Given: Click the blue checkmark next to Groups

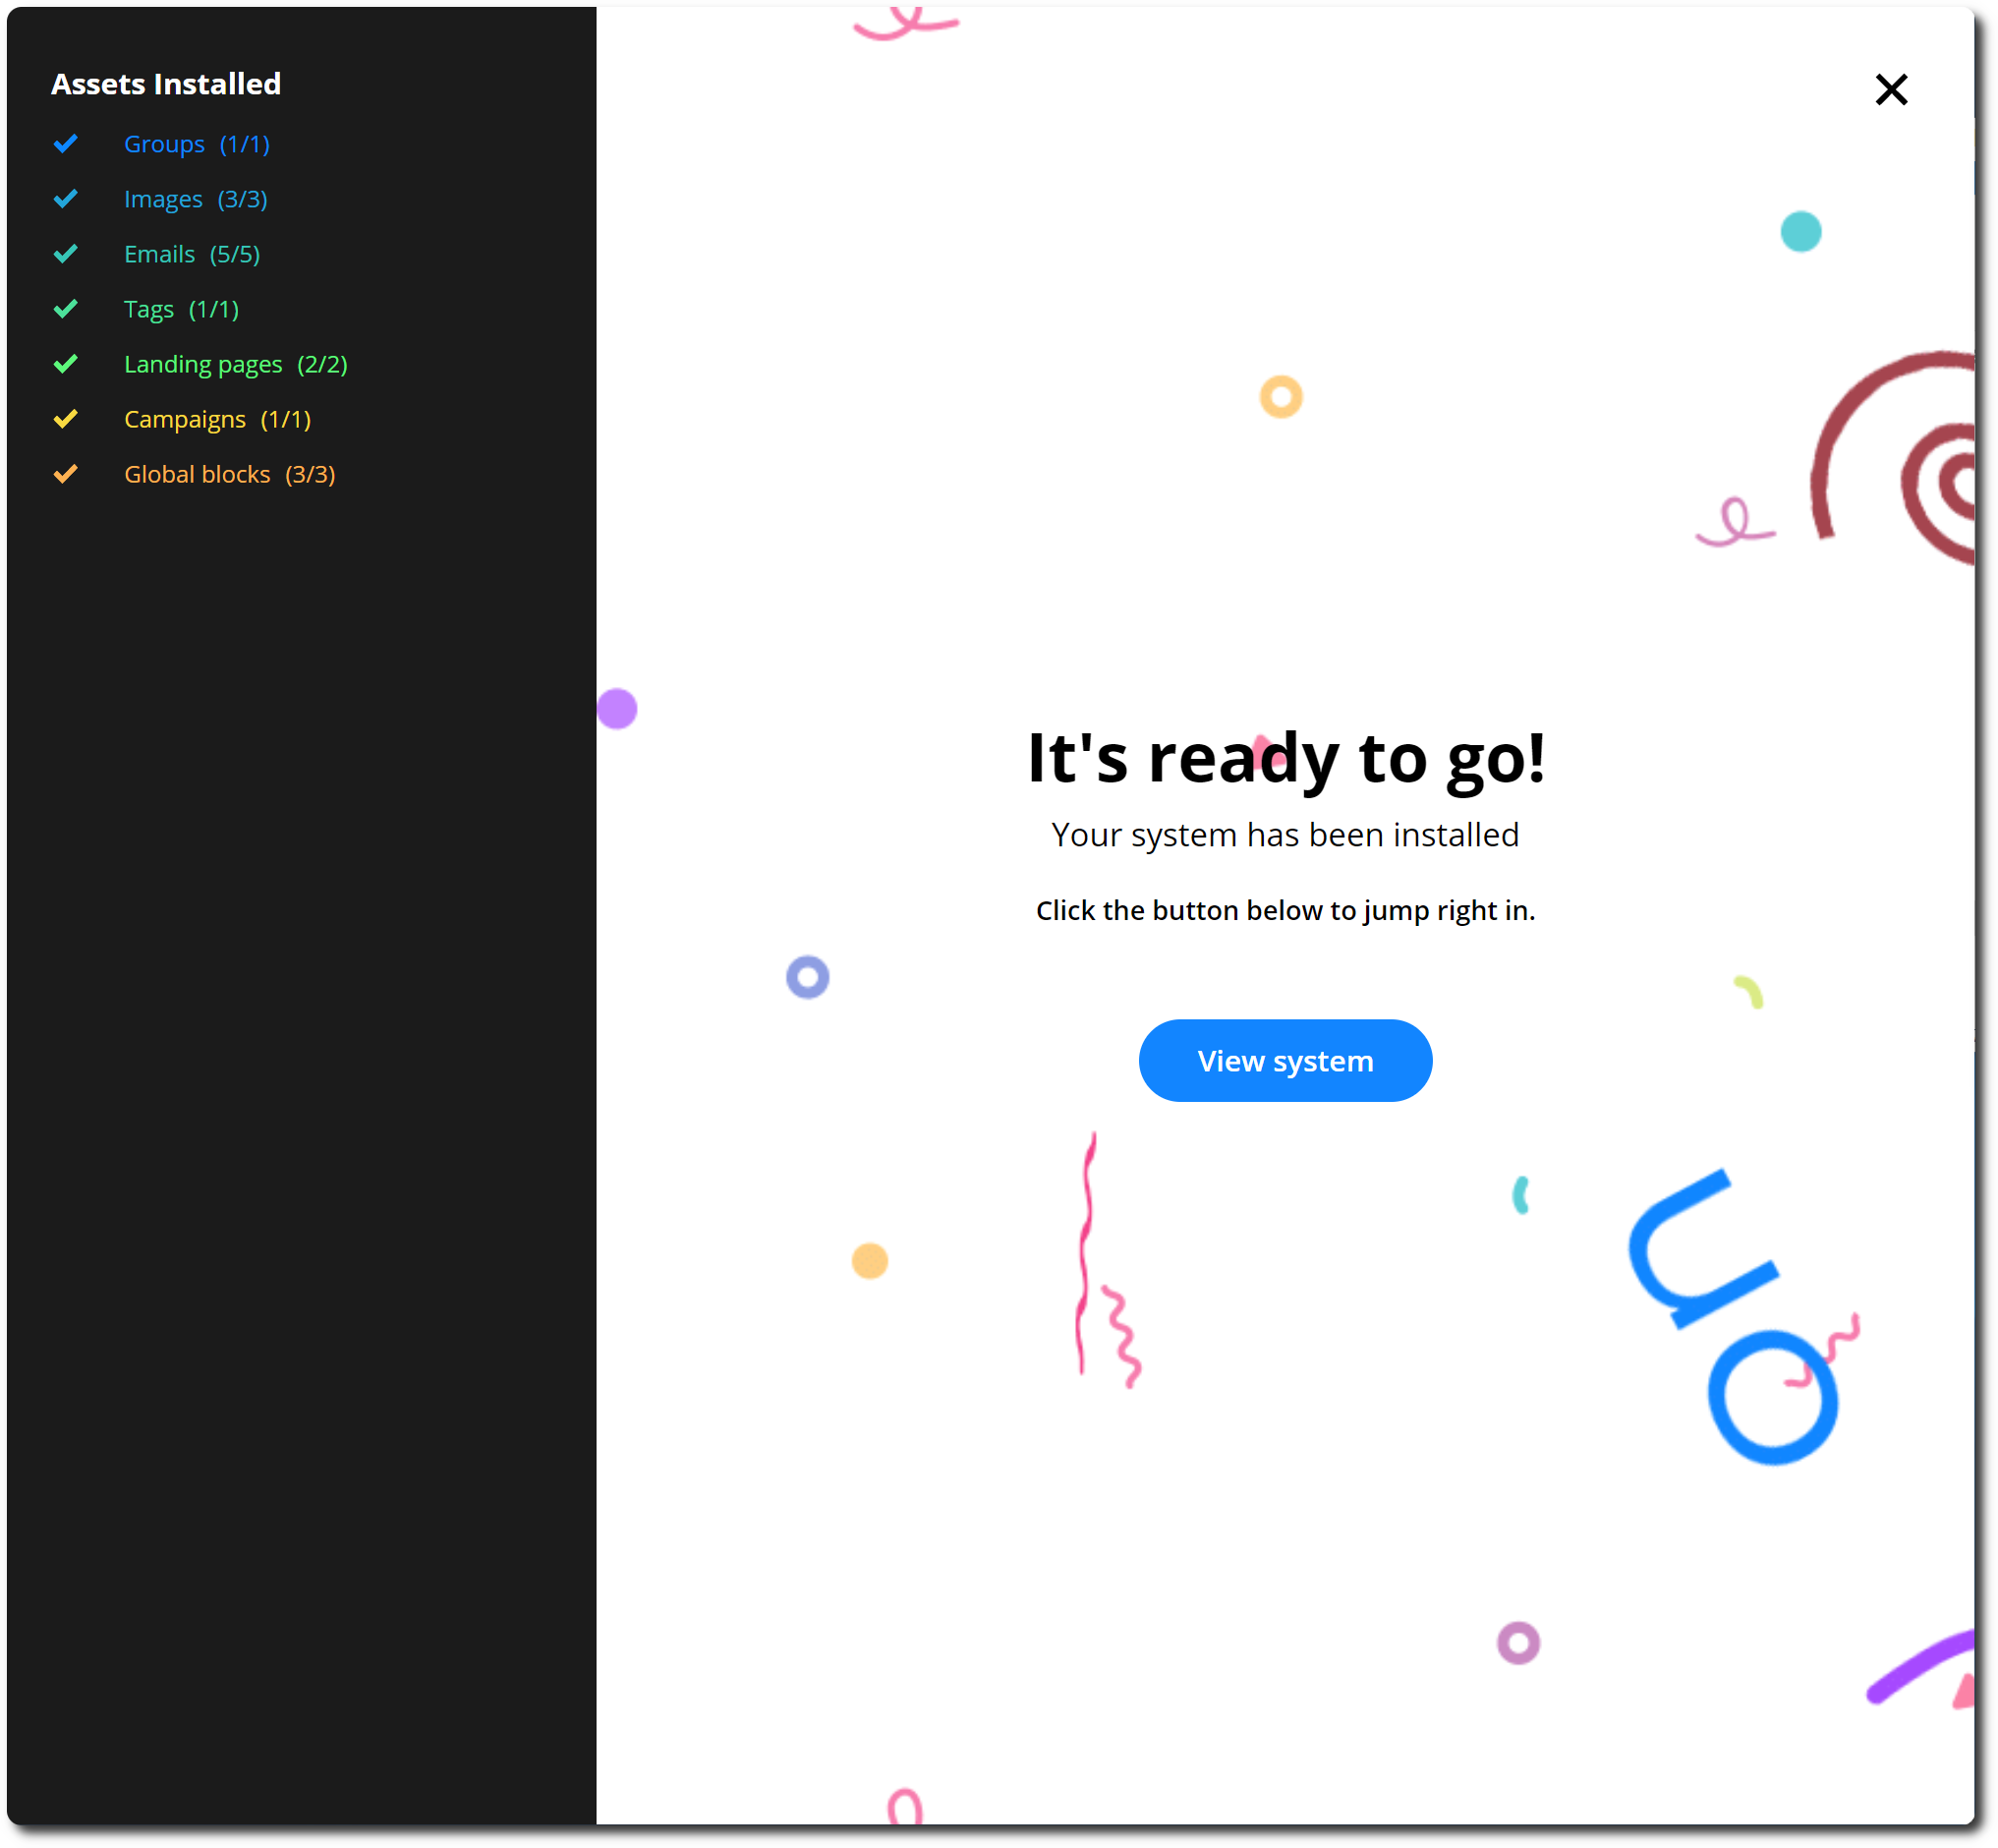Looking at the screenshot, I should coord(66,144).
